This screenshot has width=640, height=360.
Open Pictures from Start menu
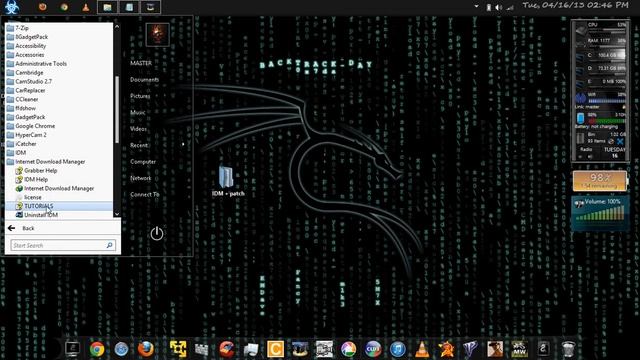point(140,96)
